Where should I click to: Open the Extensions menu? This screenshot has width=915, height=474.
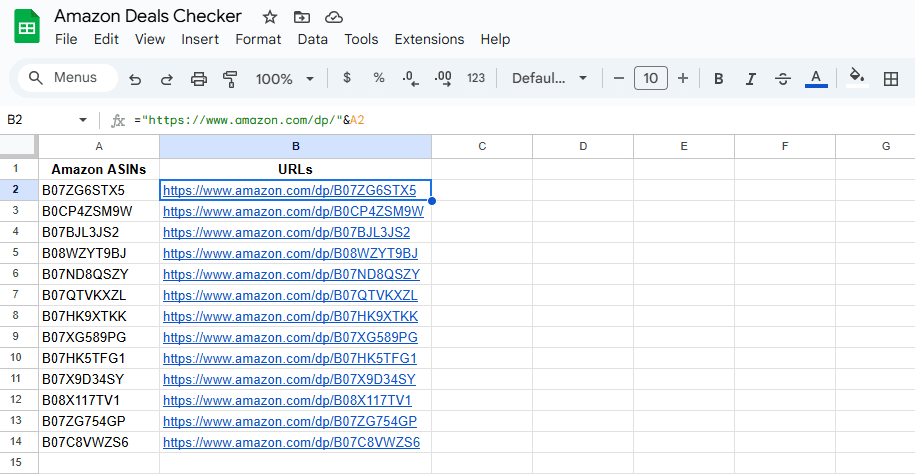(x=429, y=39)
